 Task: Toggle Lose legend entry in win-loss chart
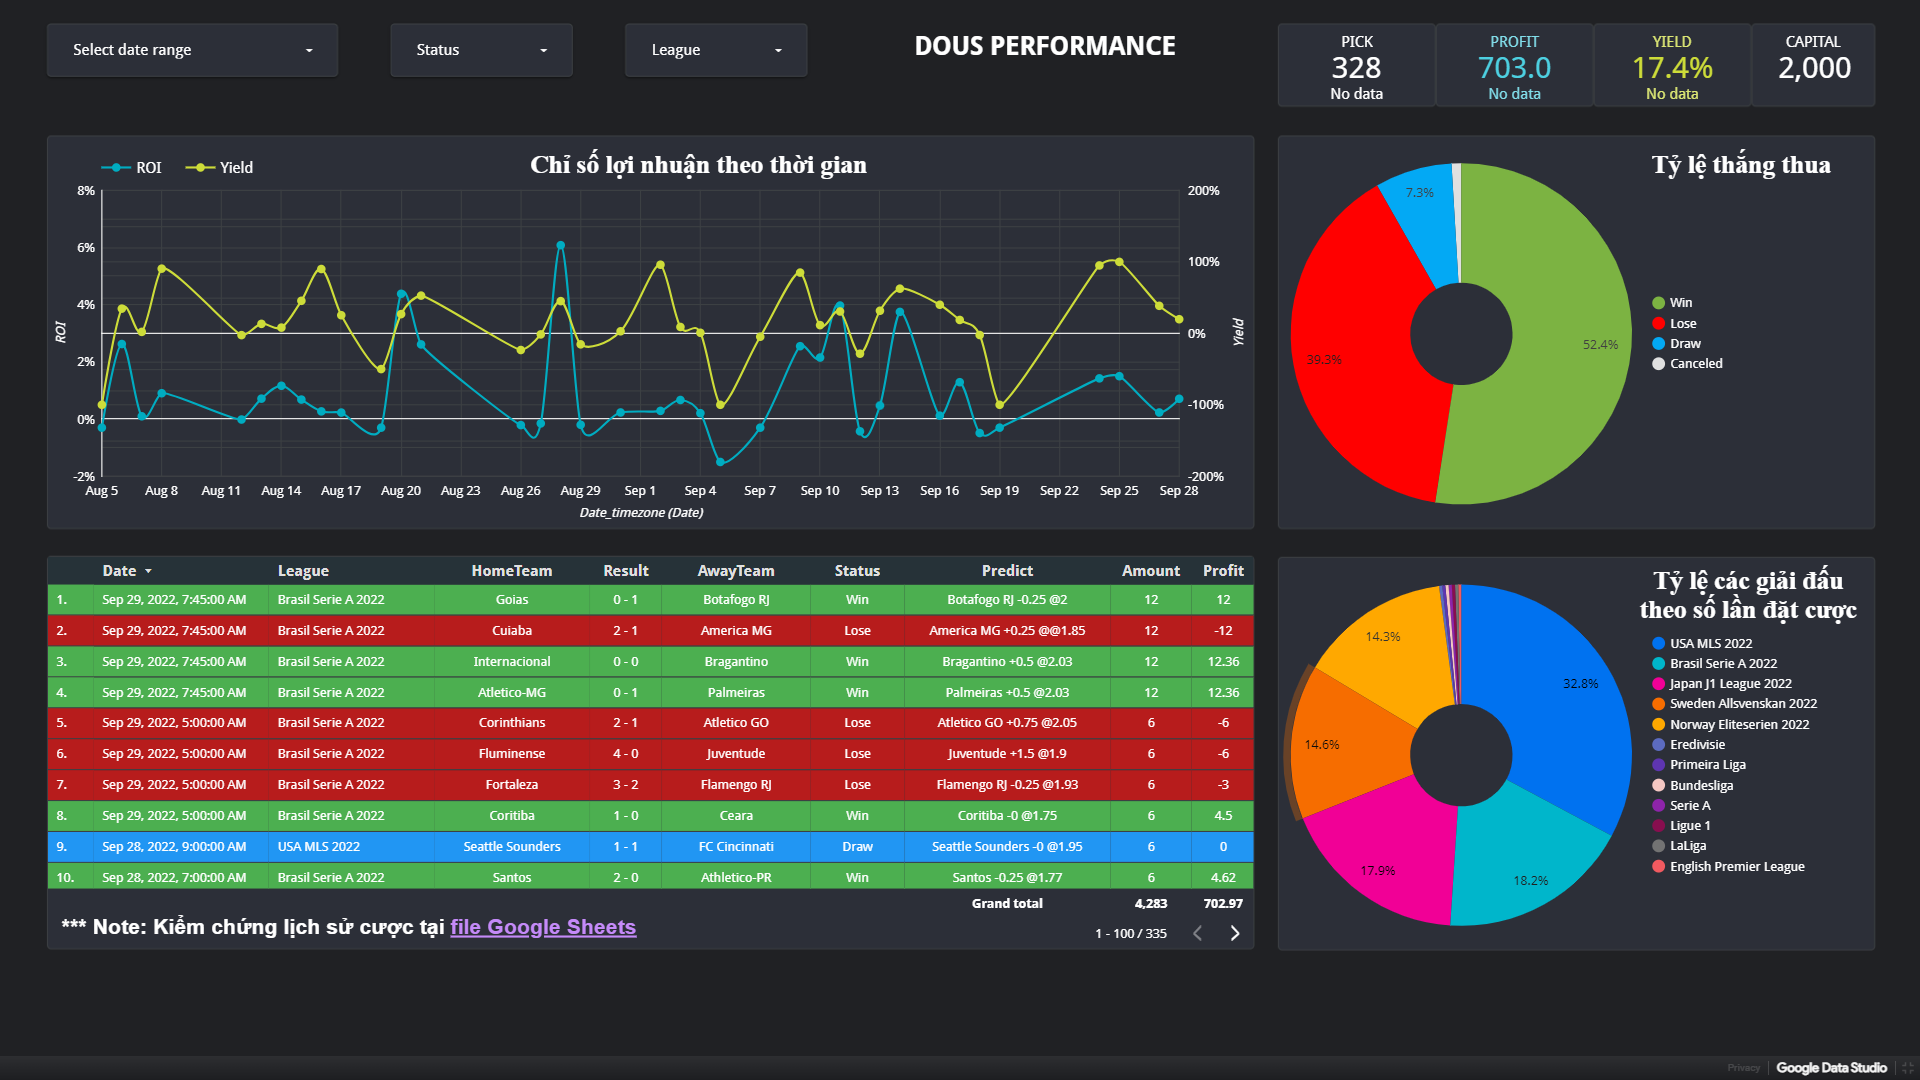click(1682, 324)
